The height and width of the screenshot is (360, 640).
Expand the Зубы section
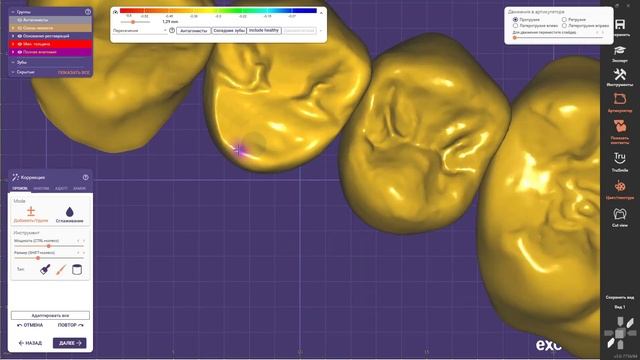pos(13,62)
